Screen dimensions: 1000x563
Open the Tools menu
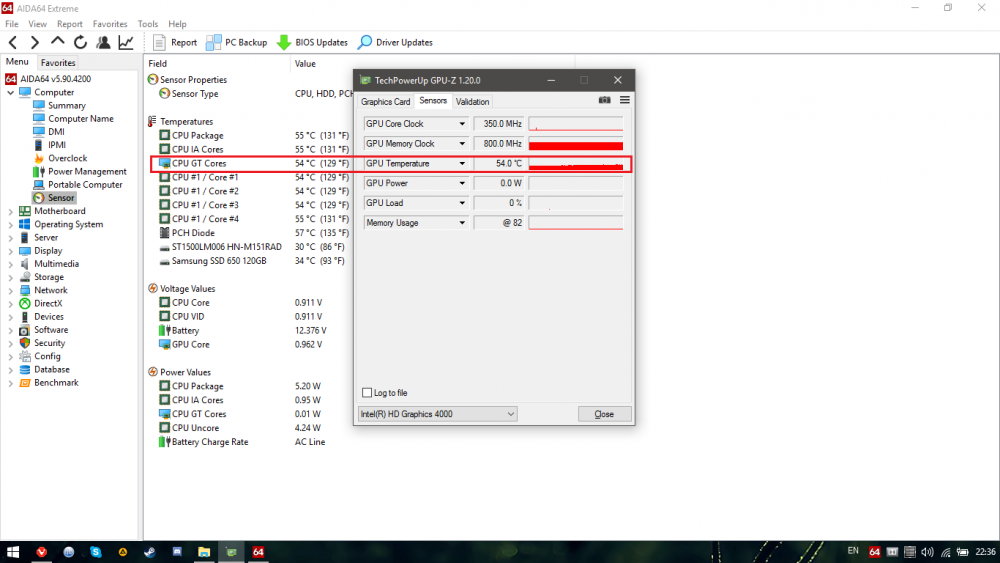(147, 24)
